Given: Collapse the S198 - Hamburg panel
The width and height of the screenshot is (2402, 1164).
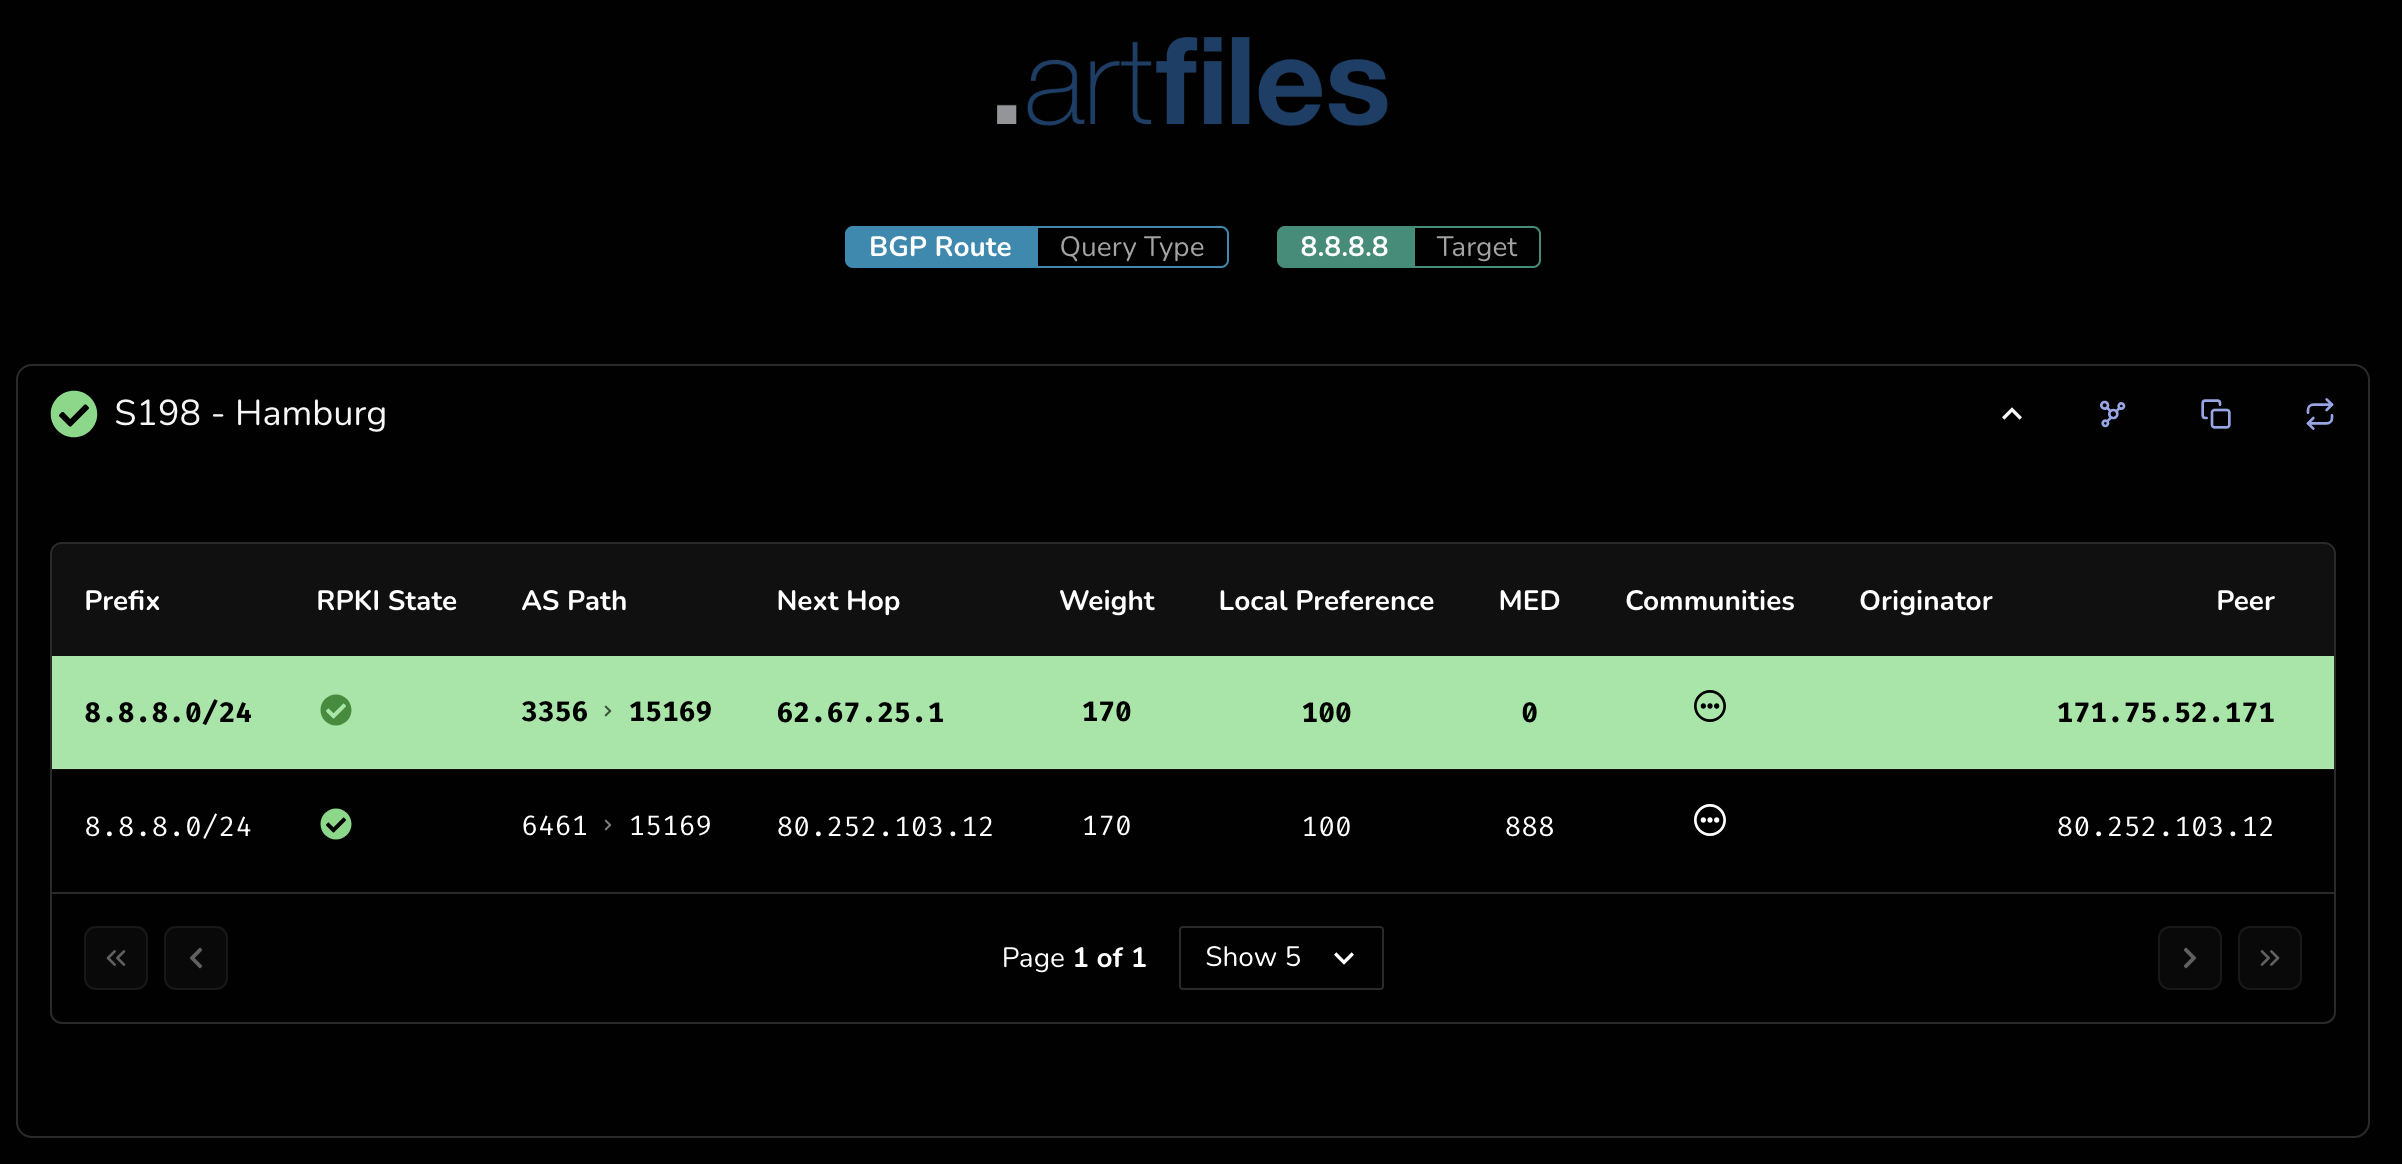Looking at the screenshot, I should click(x=2011, y=413).
